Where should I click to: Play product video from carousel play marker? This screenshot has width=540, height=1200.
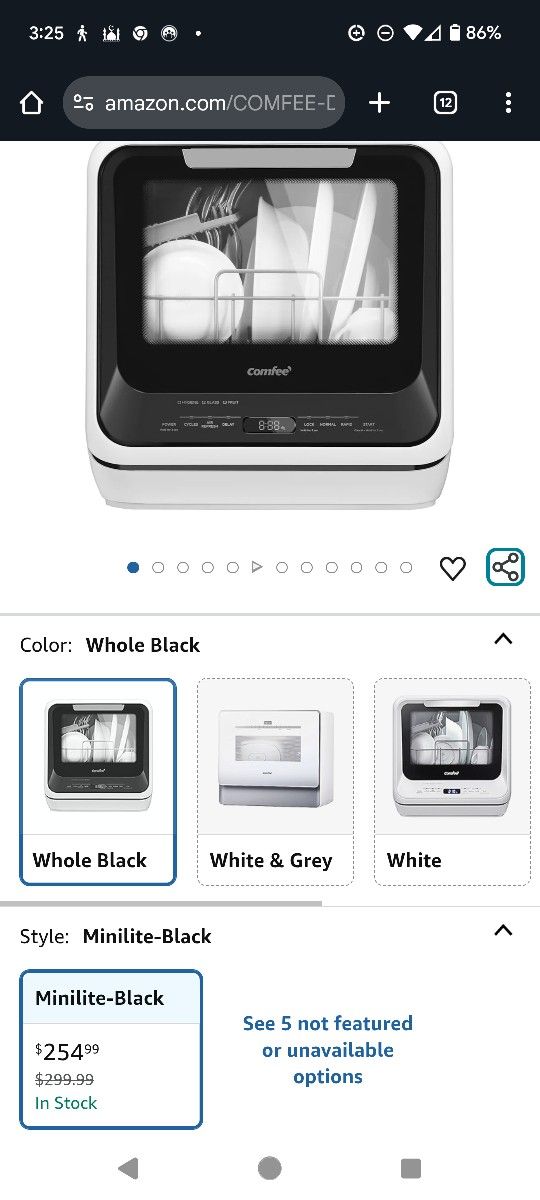coord(257,567)
